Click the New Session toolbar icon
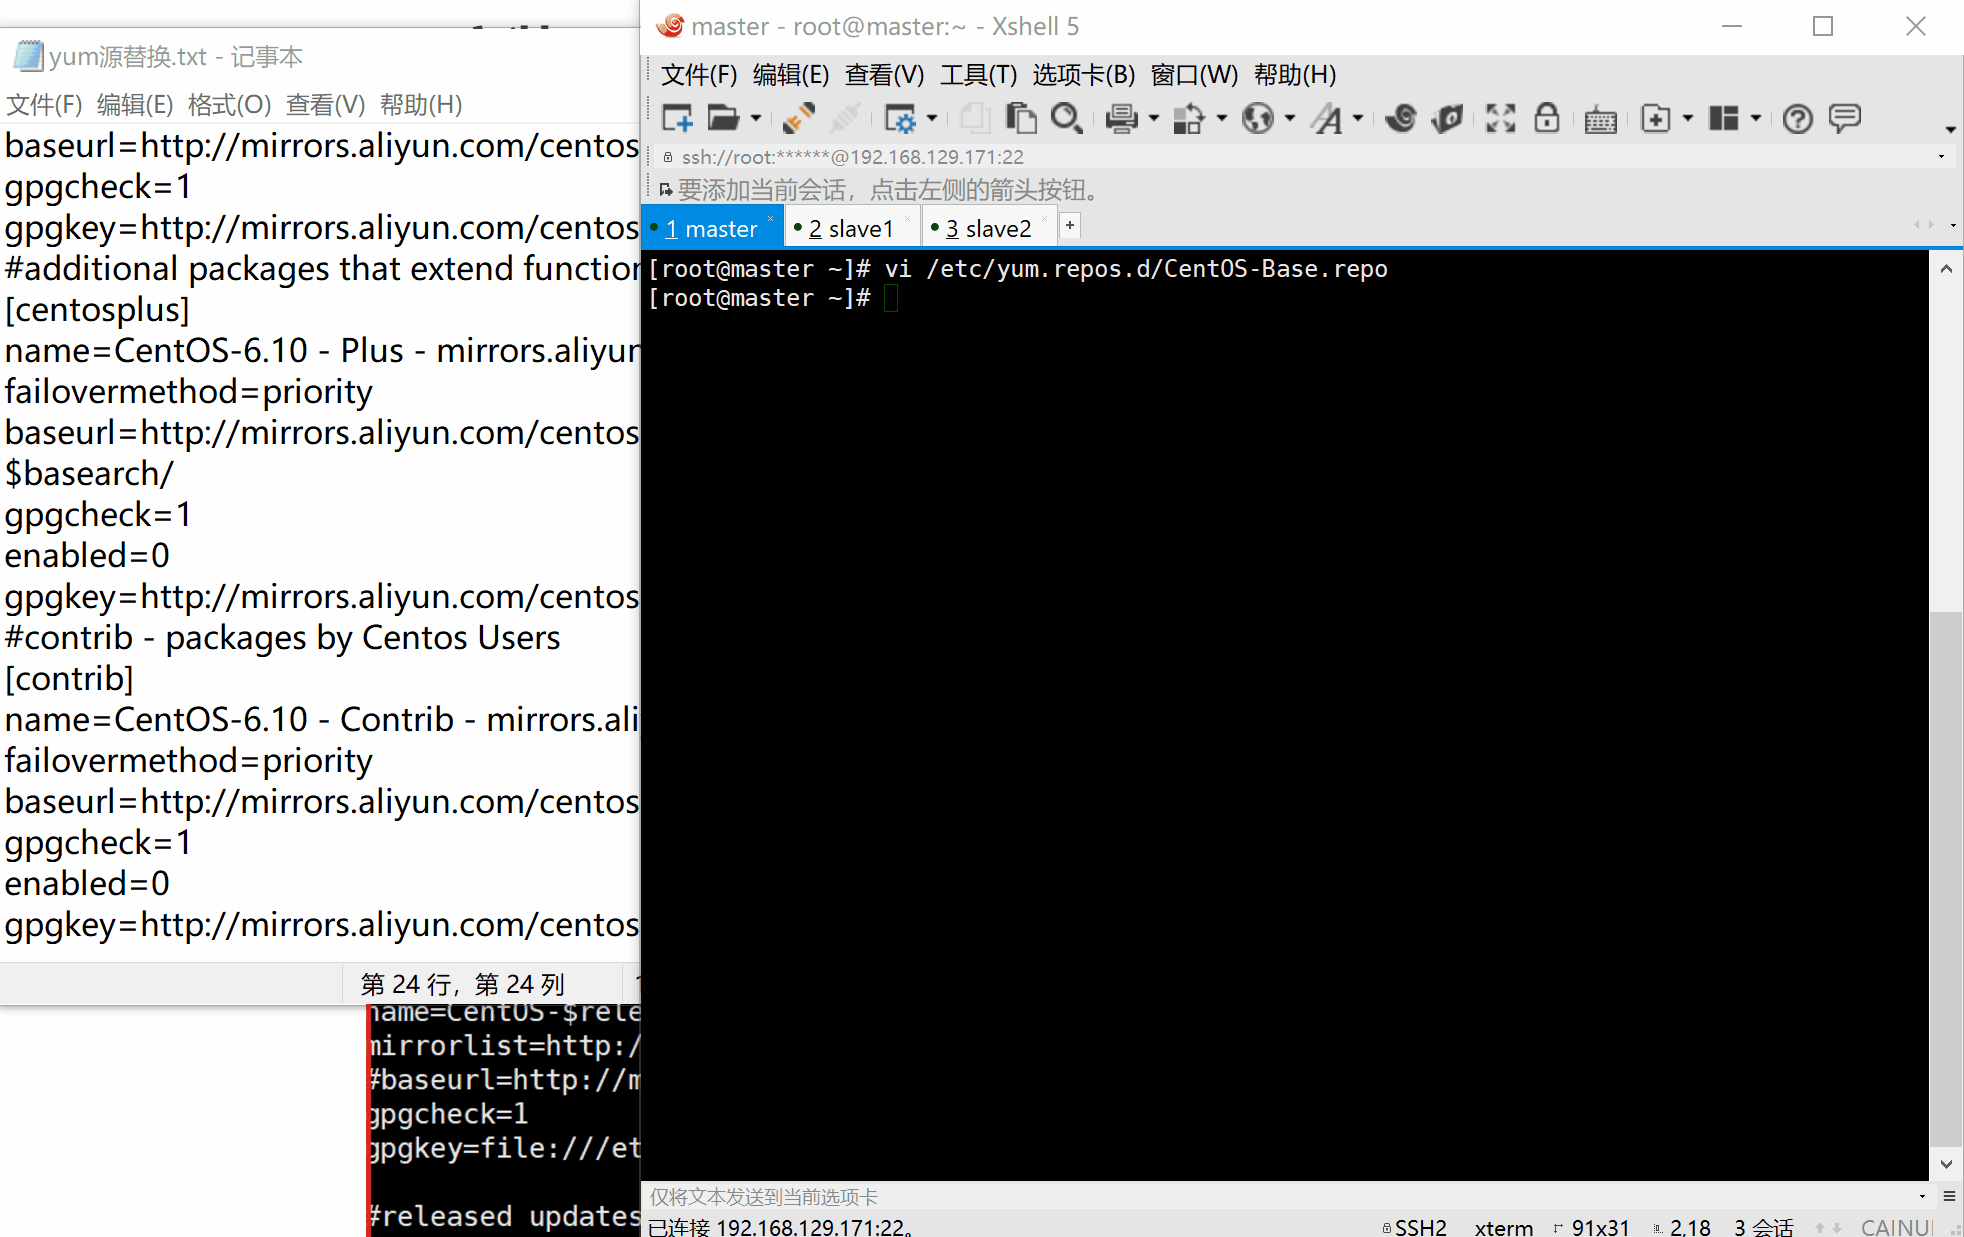The image size is (1964, 1237). pyautogui.click(x=677, y=119)
